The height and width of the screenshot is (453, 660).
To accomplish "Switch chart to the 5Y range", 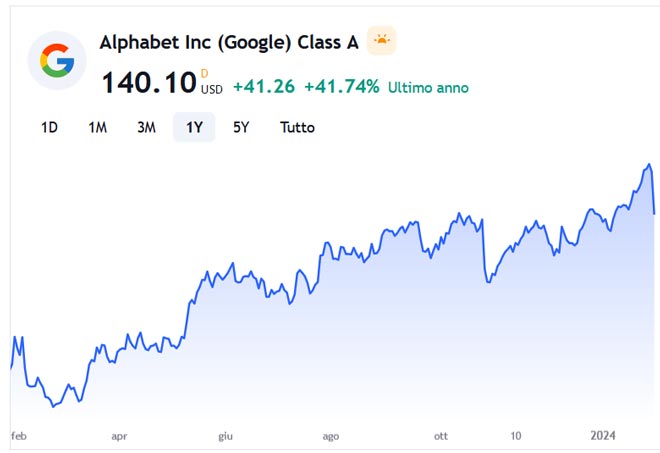I will pos(241,127).
